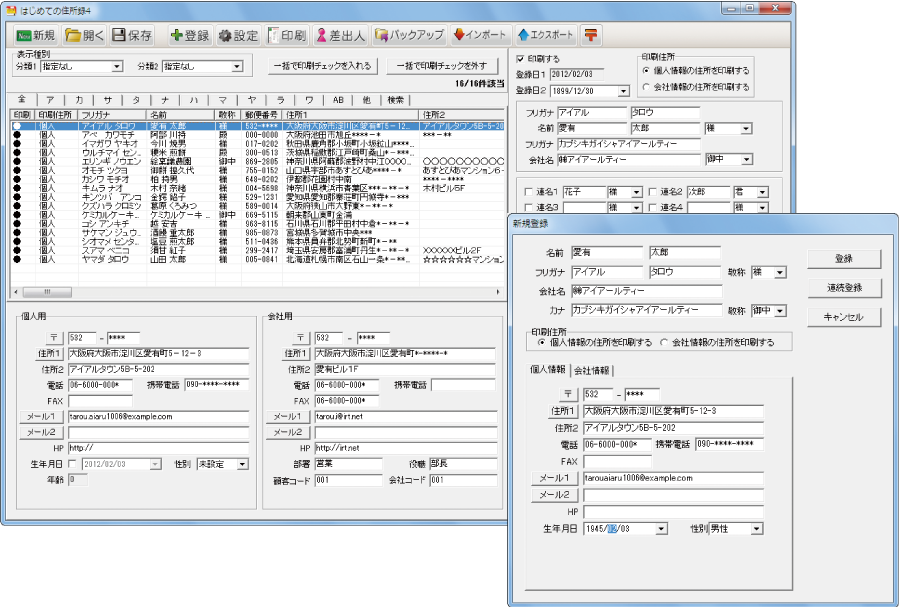
Task: Select the 検索 tab above the address list
Action: 396,100
